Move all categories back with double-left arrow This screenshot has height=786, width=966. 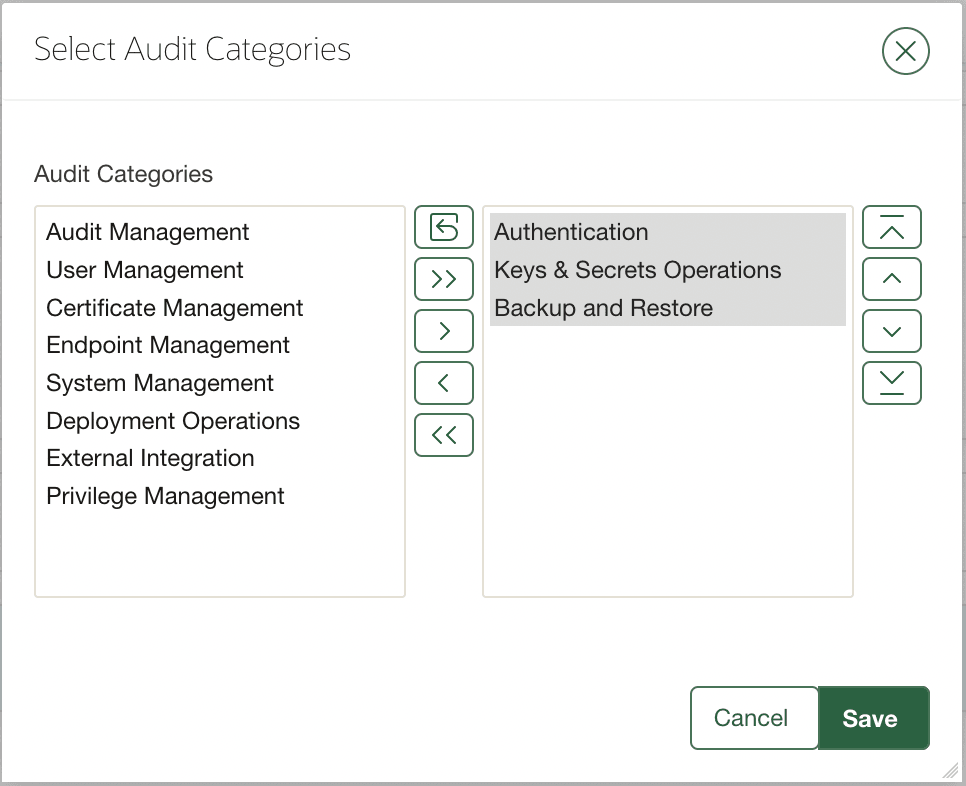point(444,435)
